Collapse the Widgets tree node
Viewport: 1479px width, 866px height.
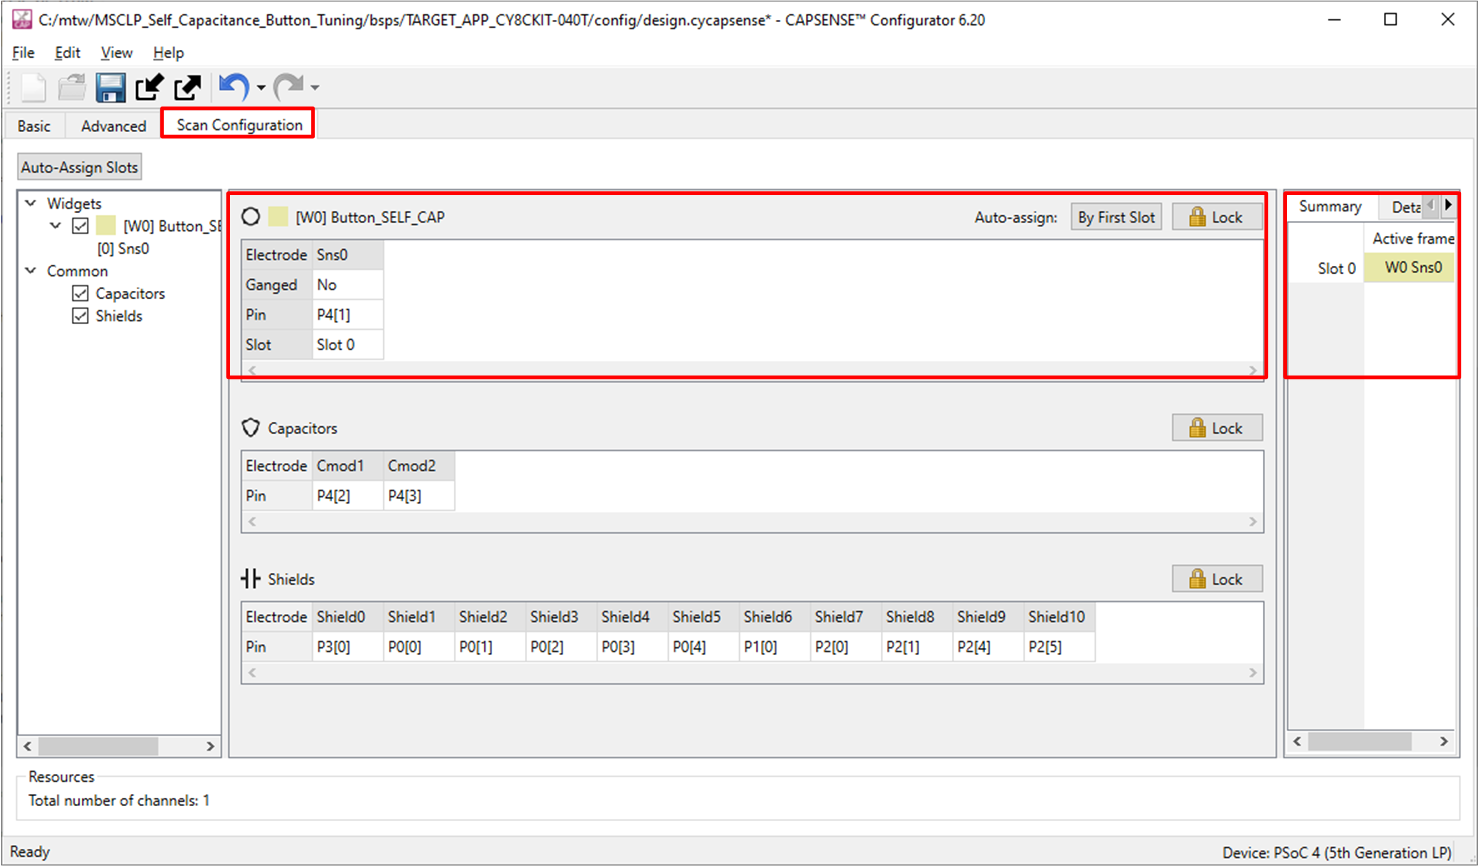(x=31, y=203)
